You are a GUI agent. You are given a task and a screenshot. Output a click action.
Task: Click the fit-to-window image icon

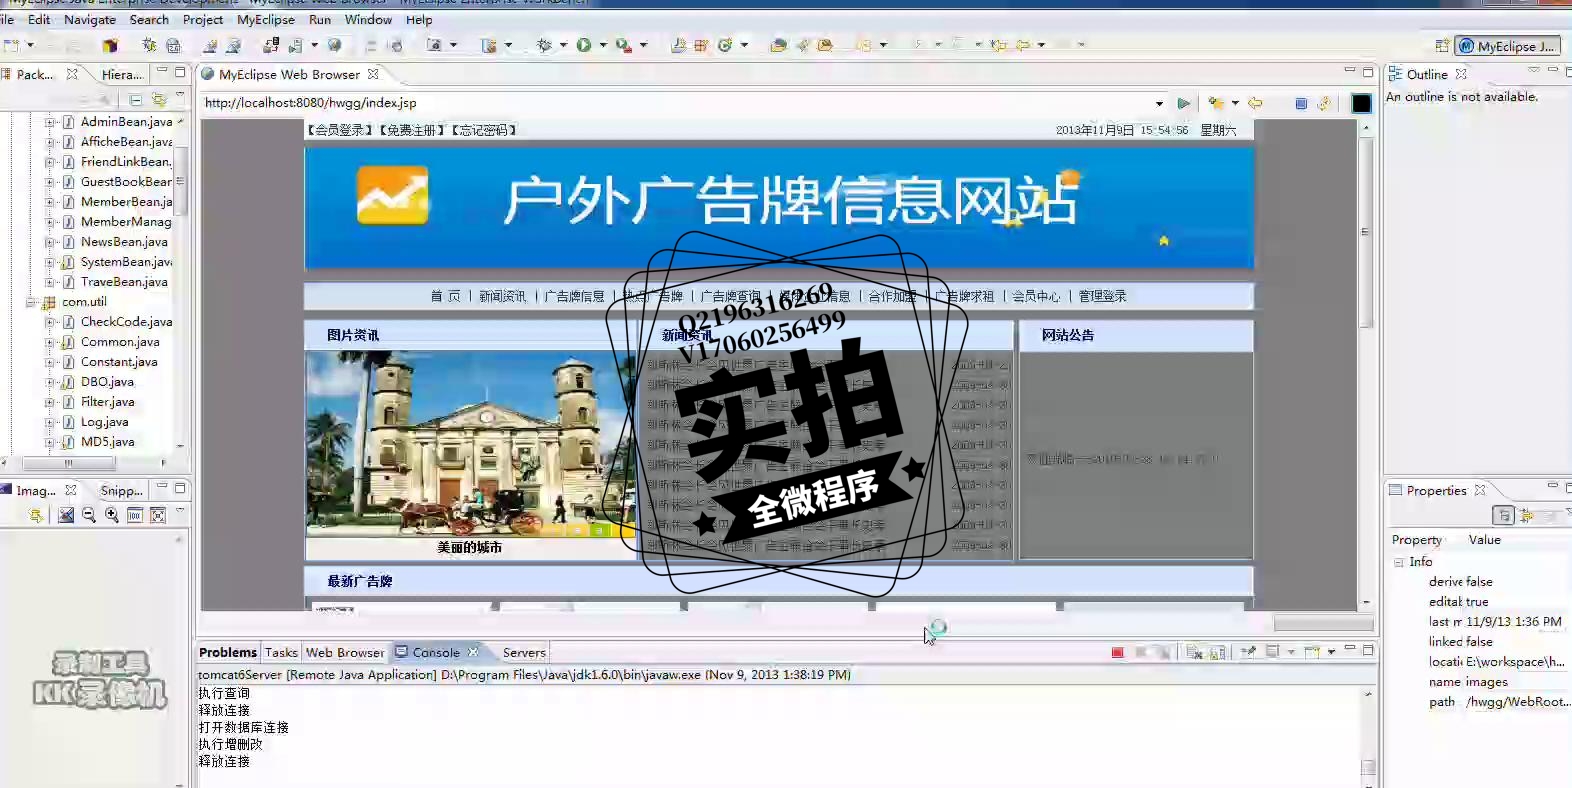158,515
